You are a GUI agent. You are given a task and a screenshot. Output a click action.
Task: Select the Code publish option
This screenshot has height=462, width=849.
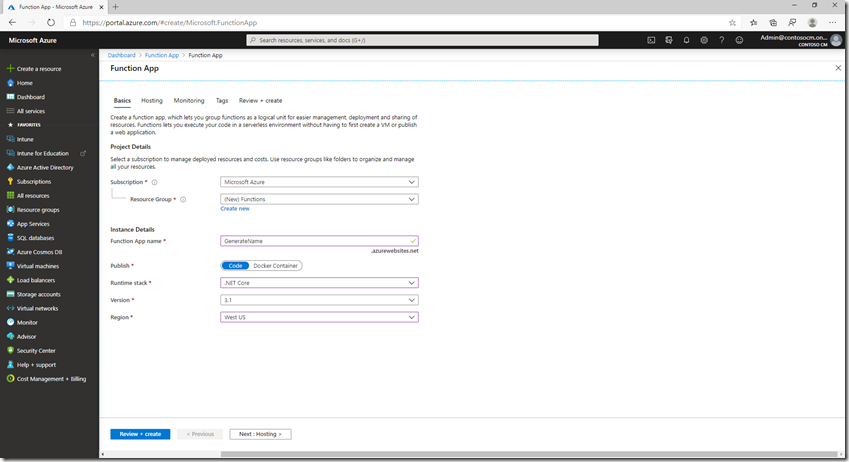click(235, 266)
